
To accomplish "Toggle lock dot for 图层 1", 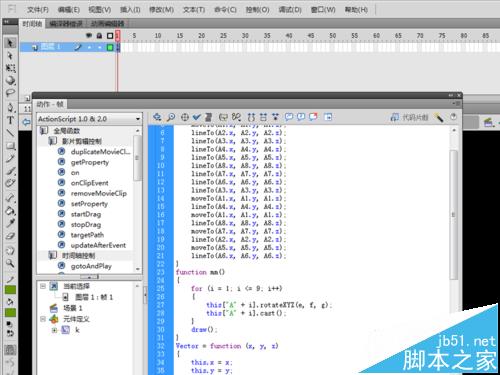I will coord(100,48).
